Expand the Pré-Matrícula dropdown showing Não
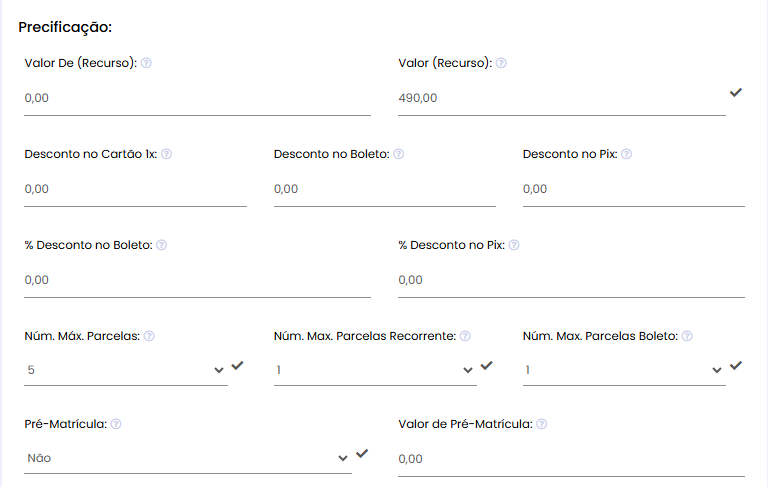Viewport: 768px width, 487px height. pos(188,459)
